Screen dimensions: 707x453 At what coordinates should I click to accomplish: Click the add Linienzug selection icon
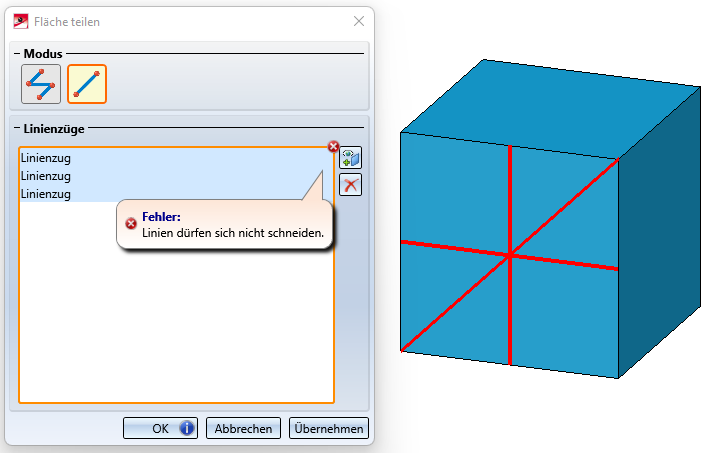(x=350, y=158)
